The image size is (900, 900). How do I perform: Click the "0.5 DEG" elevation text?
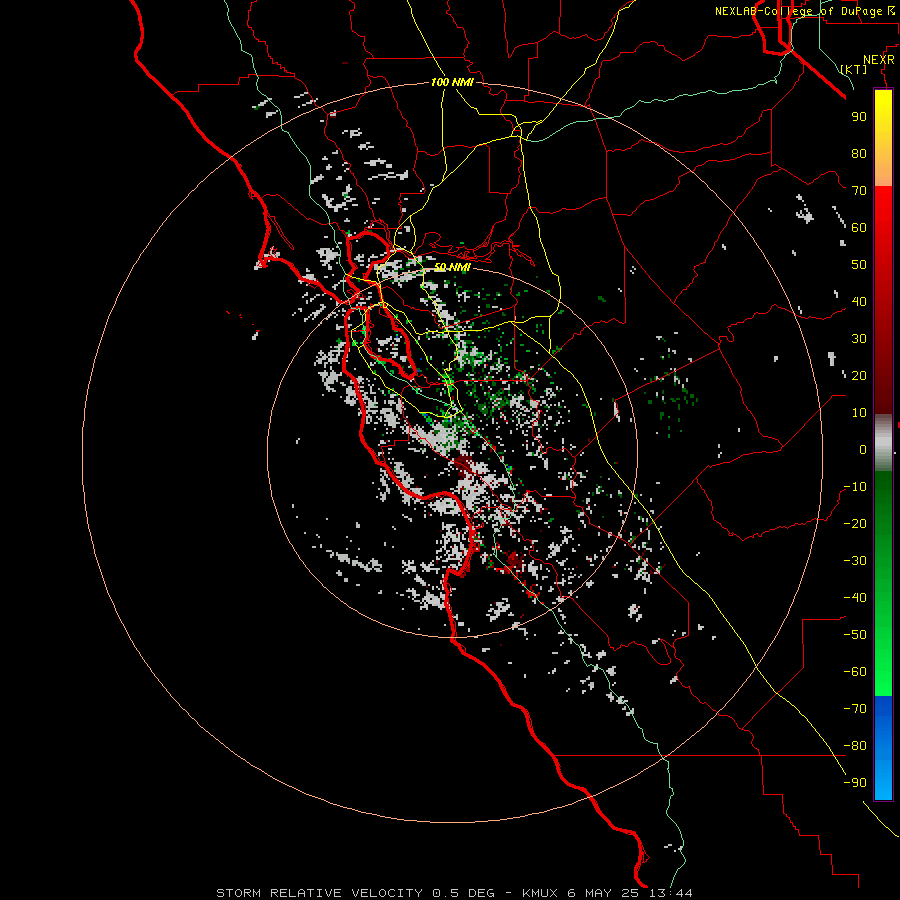point(463,893)
